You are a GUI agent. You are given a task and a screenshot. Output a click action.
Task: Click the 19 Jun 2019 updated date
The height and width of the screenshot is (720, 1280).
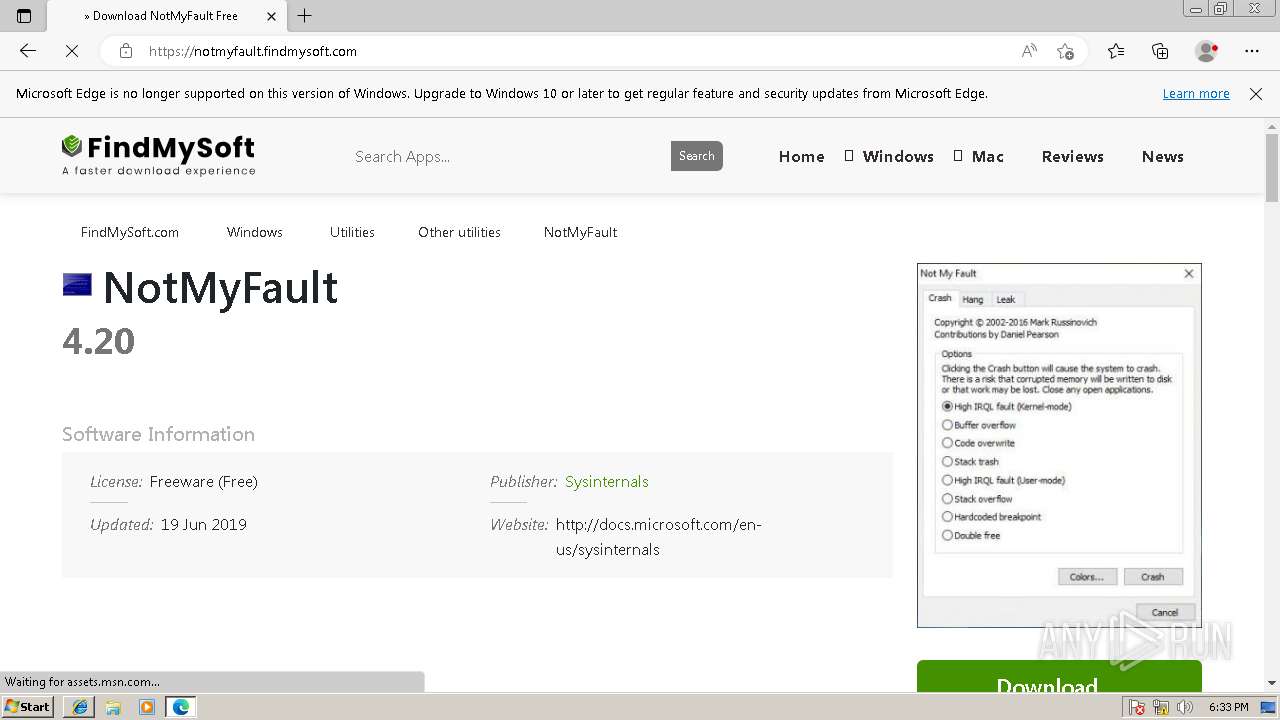(204, 525)
